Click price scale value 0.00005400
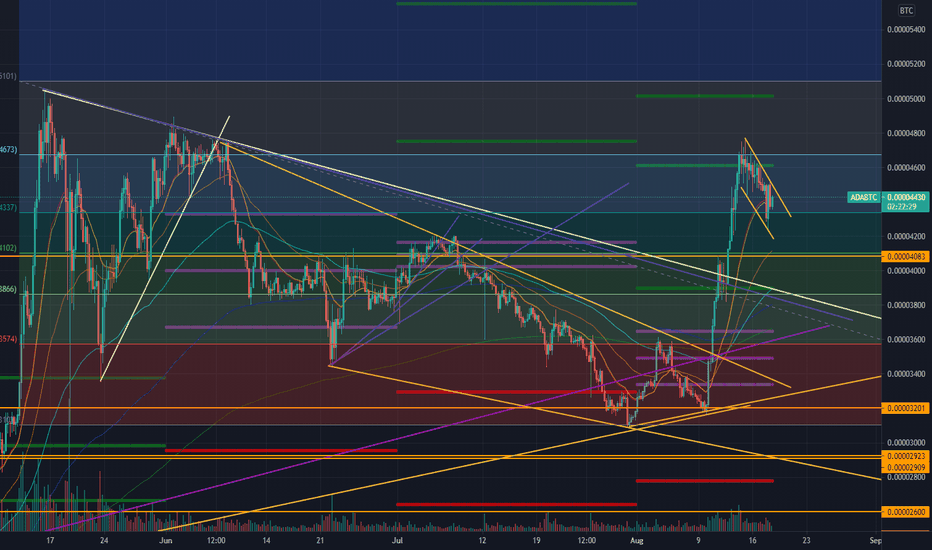This screenshot has height=550, width=932. [906, 30]
